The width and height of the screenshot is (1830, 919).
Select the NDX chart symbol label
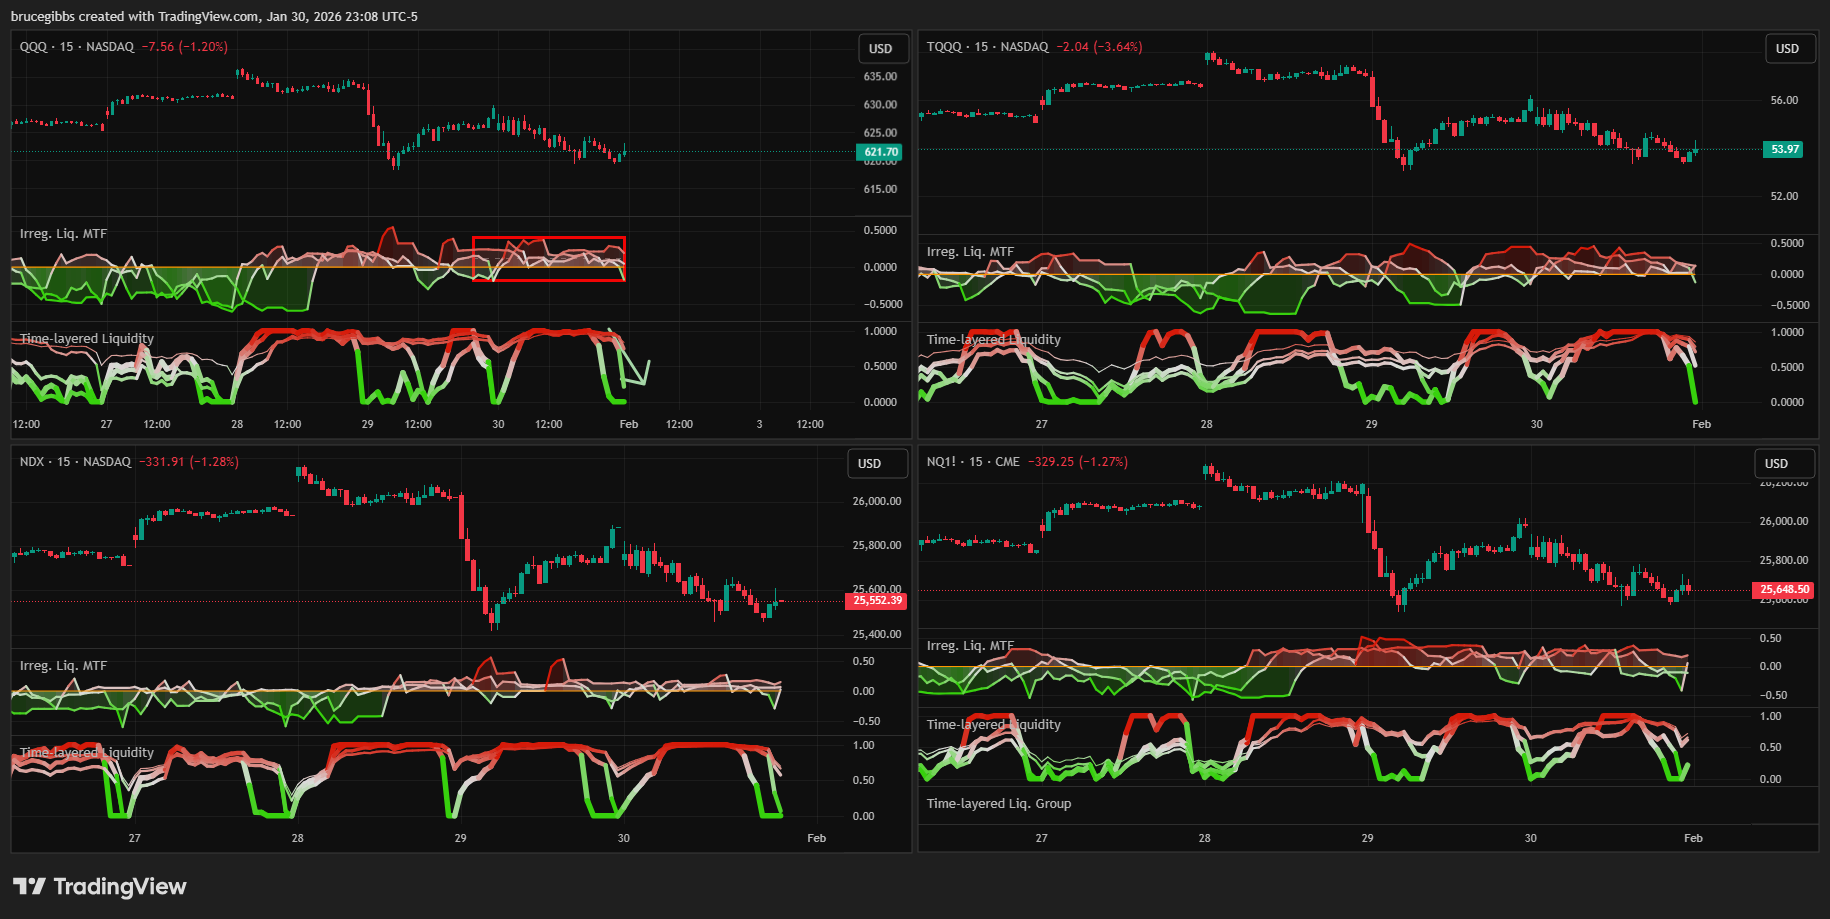point(32,462)
